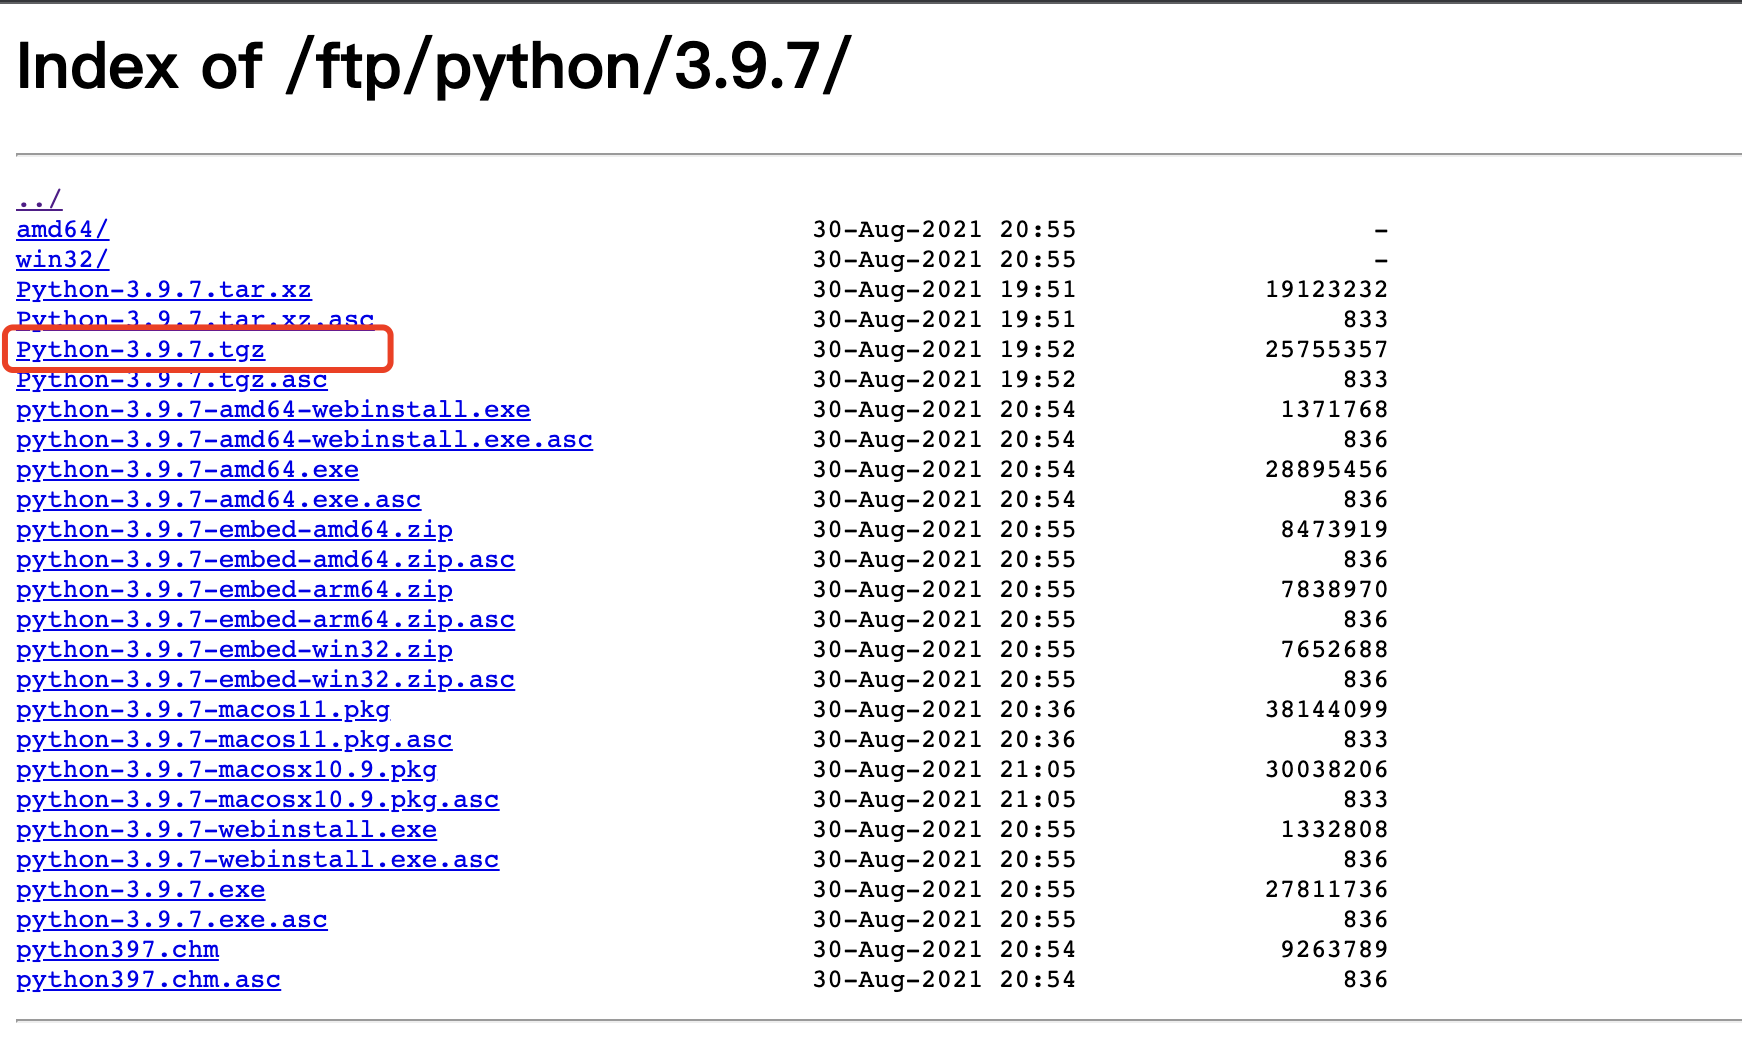The image size is (1742, 1050).
Task: Open the amd64/ directory link
Action: pos(62,229)
